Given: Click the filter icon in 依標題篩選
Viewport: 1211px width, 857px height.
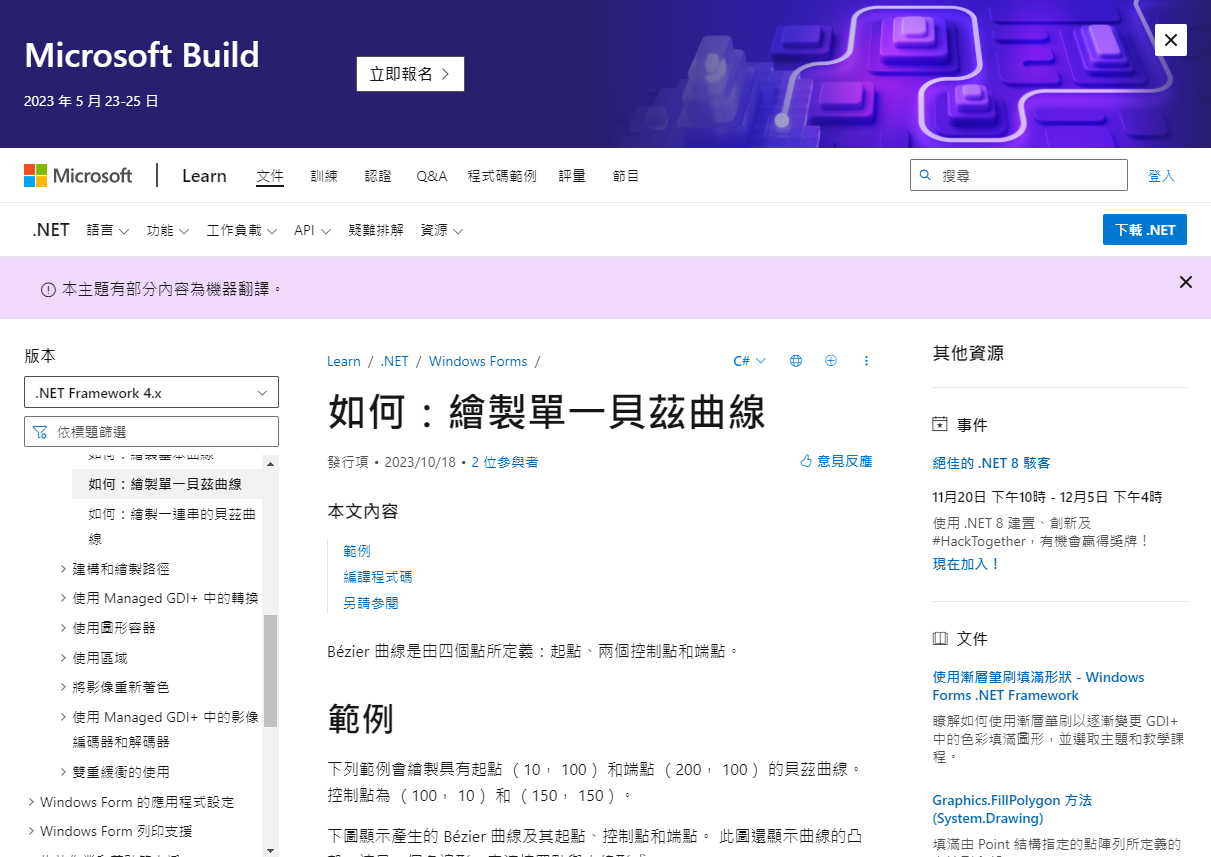Looking at the screenshot, I should (x=40, y=432).
